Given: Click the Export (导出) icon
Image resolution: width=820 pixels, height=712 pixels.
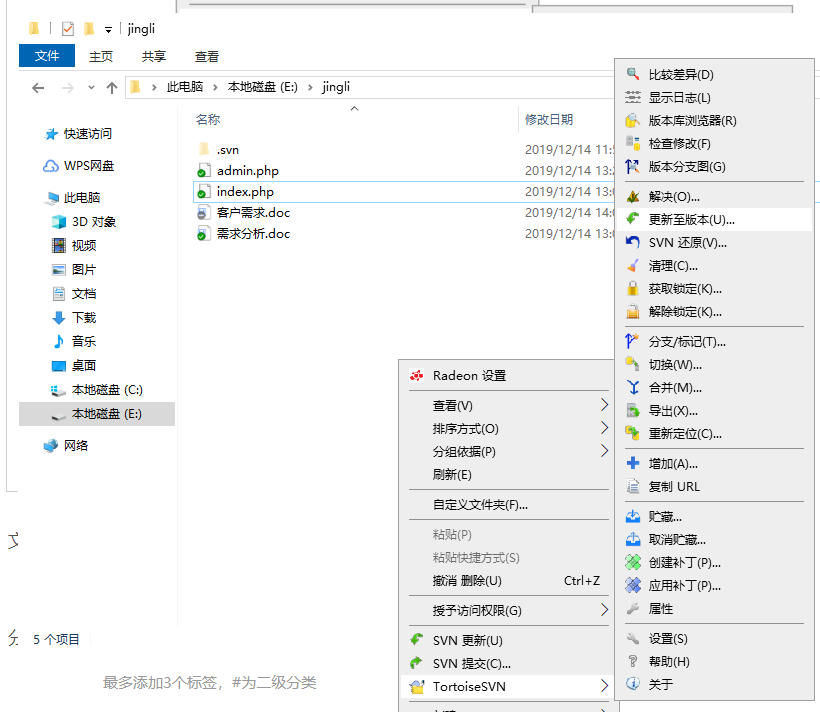Looking at the screenshot, I should tap(633, 410).
